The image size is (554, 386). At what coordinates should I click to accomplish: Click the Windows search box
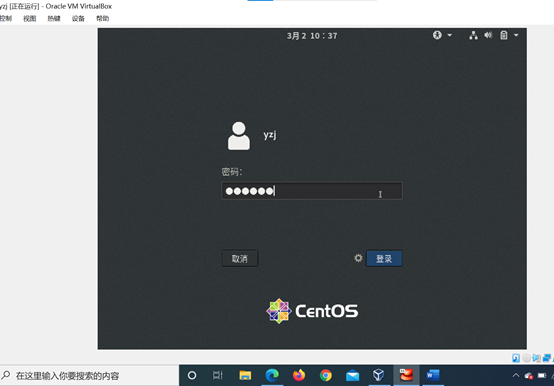[x=89, y=375]
